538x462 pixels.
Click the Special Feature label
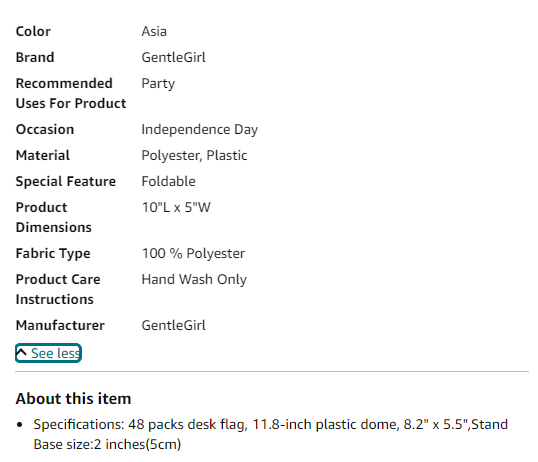66,182
